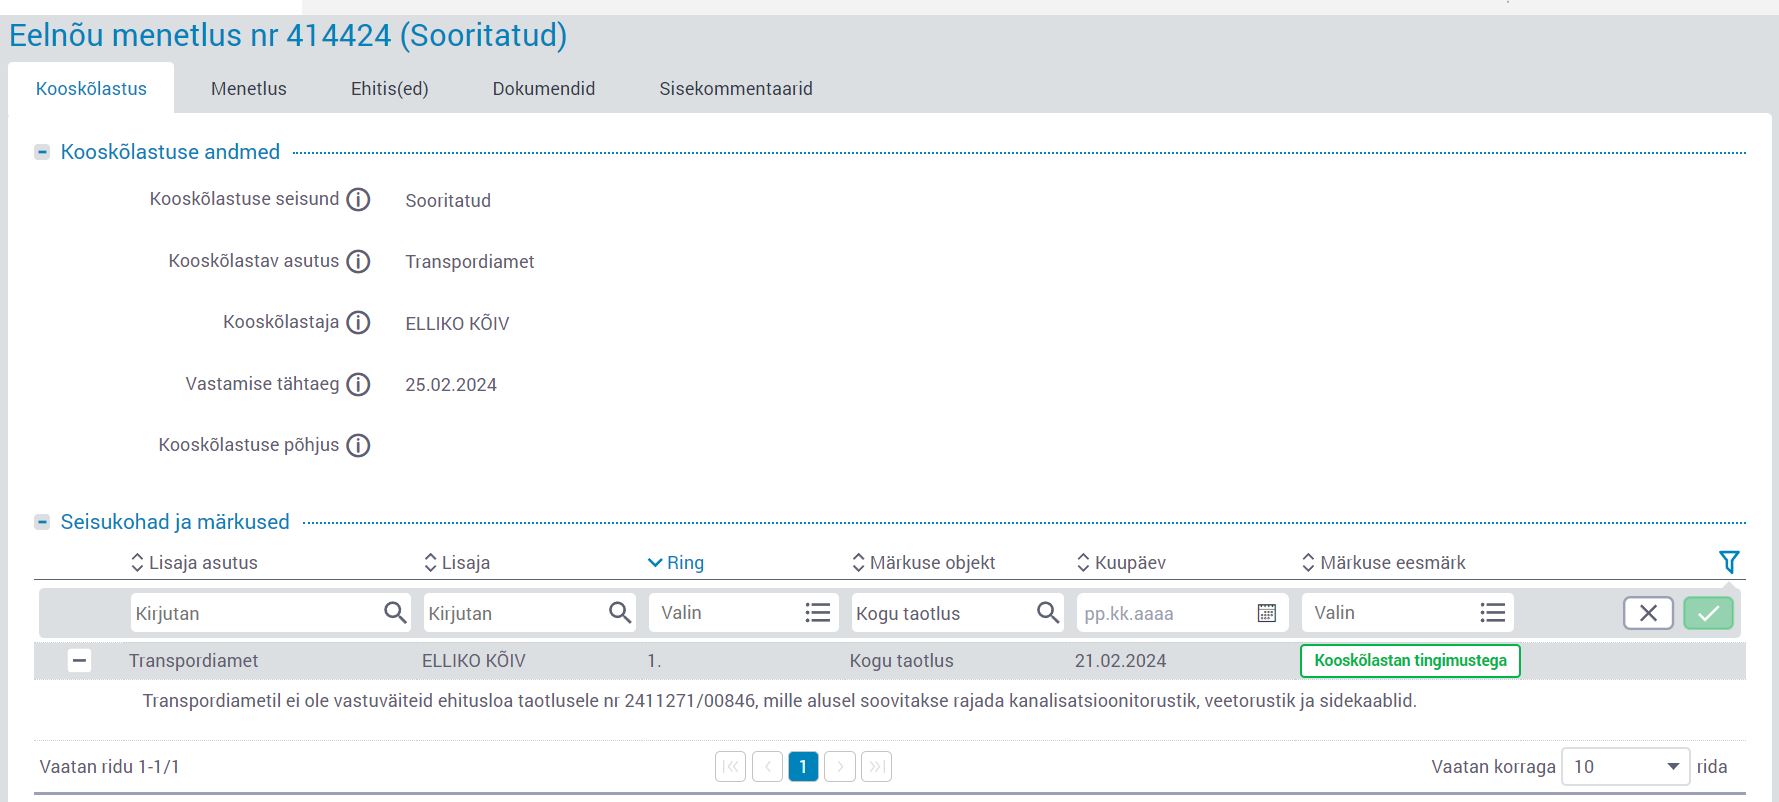Viewport: 1779px width, 802px height.
Task: Click the filter funnel icon
Action: pyautogui.click(x=1728, y=562)
